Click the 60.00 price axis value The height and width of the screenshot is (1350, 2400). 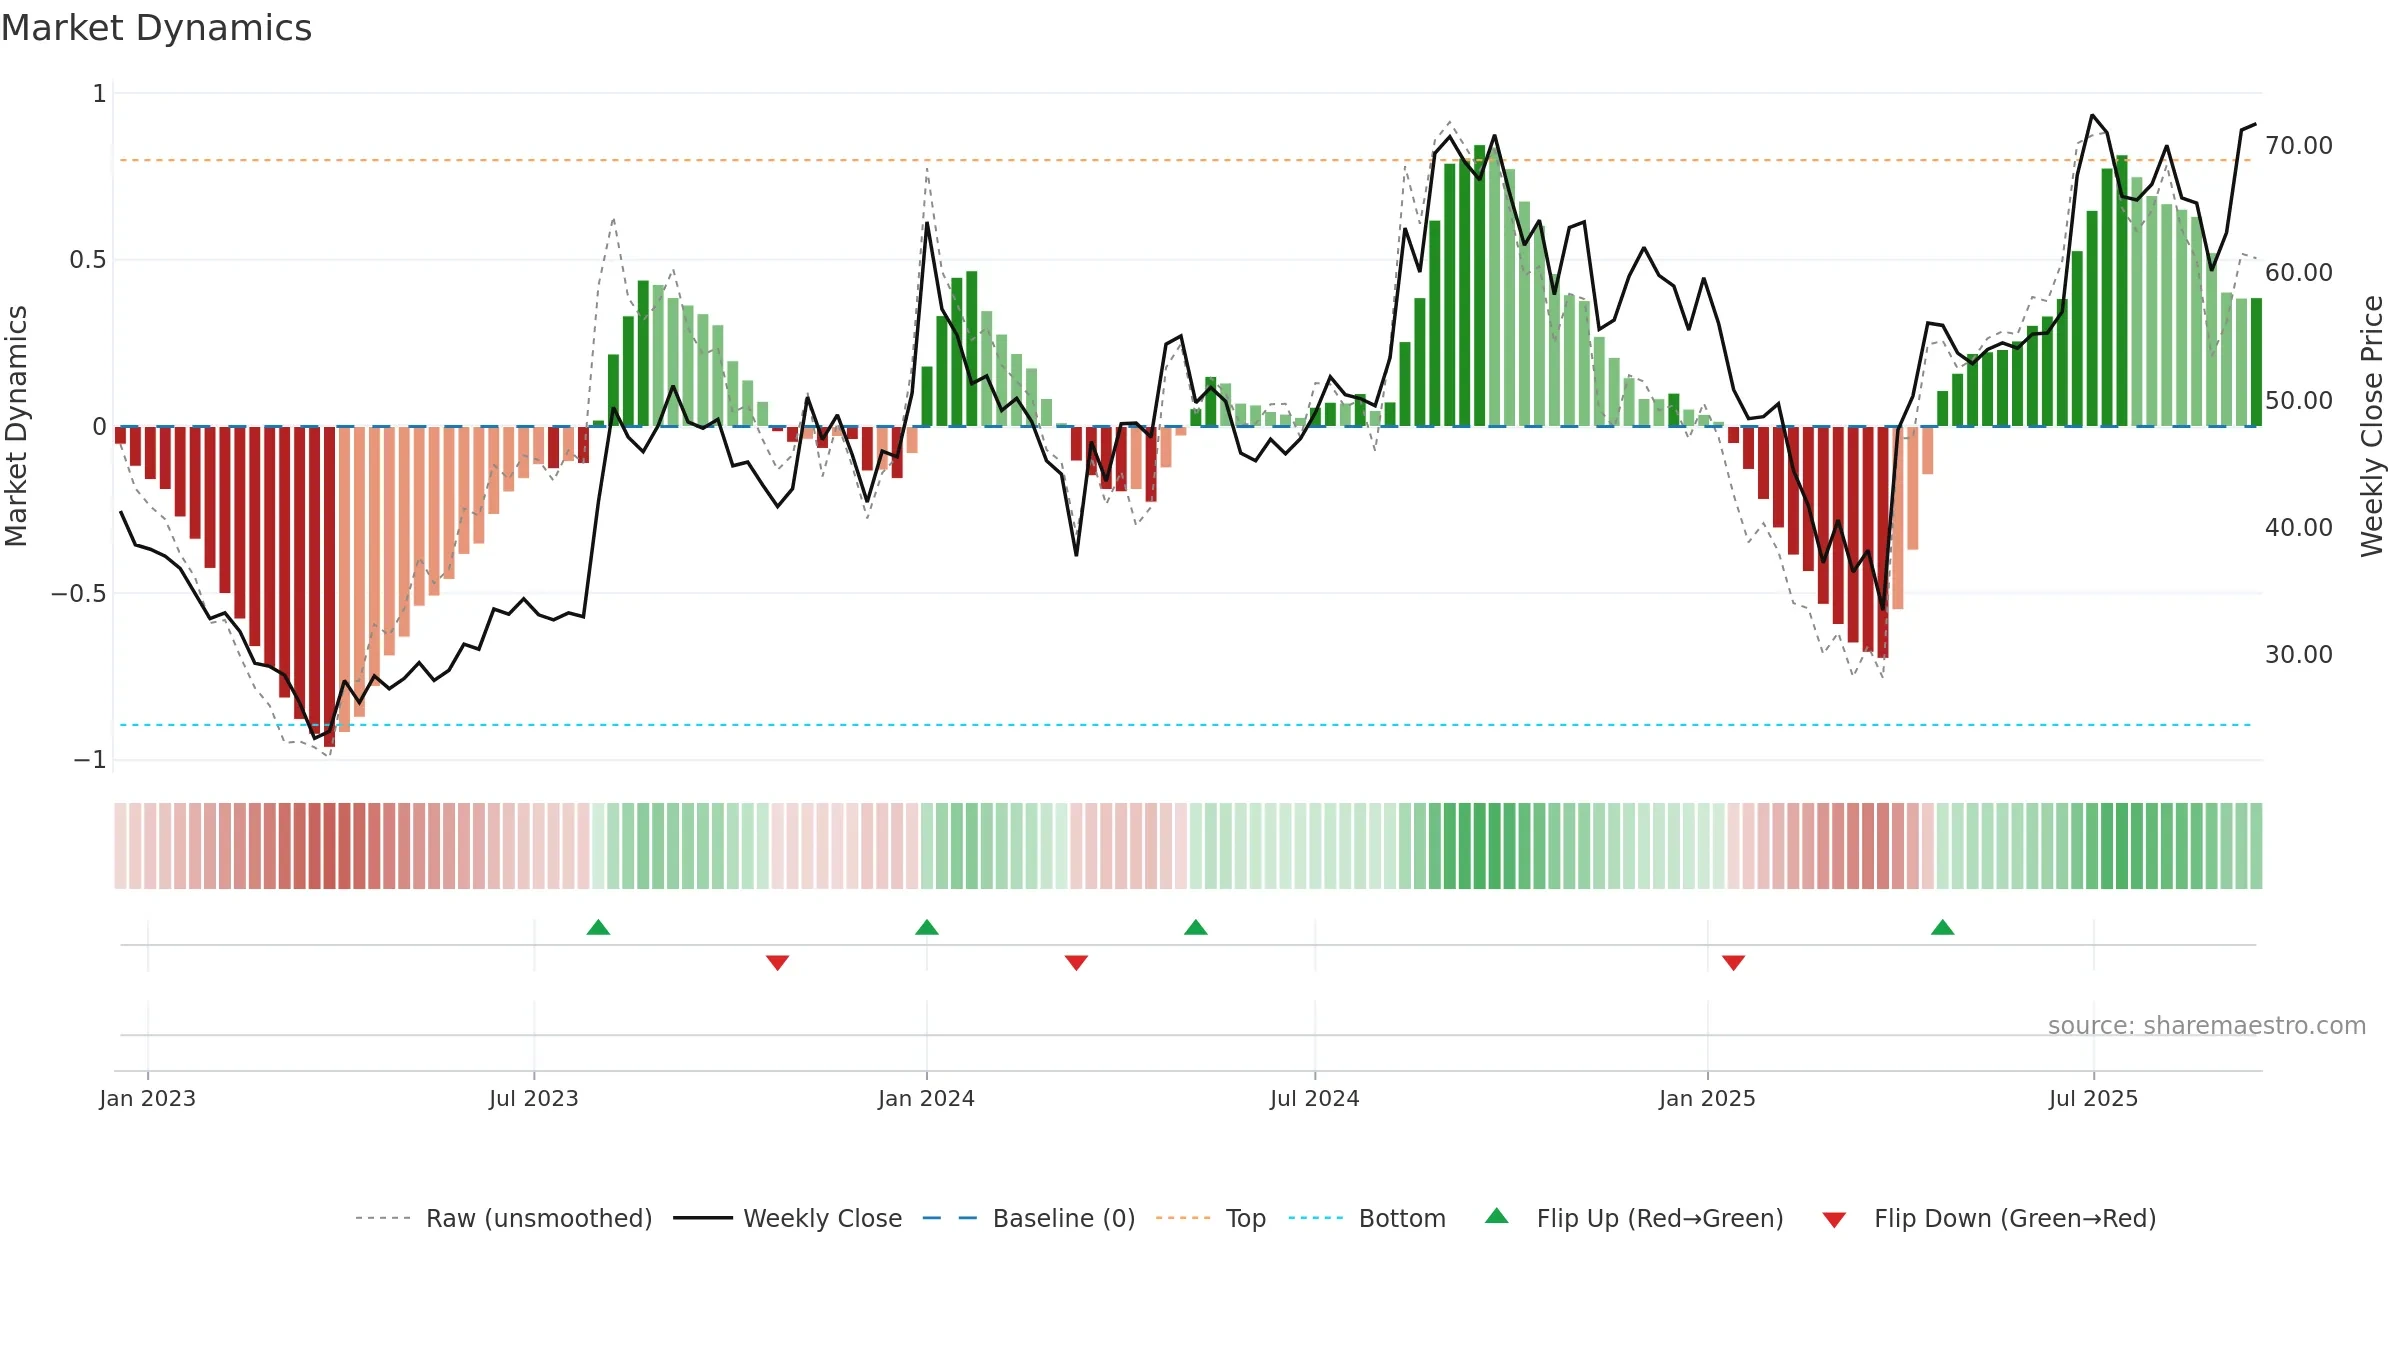click(x=2299, y=273)
